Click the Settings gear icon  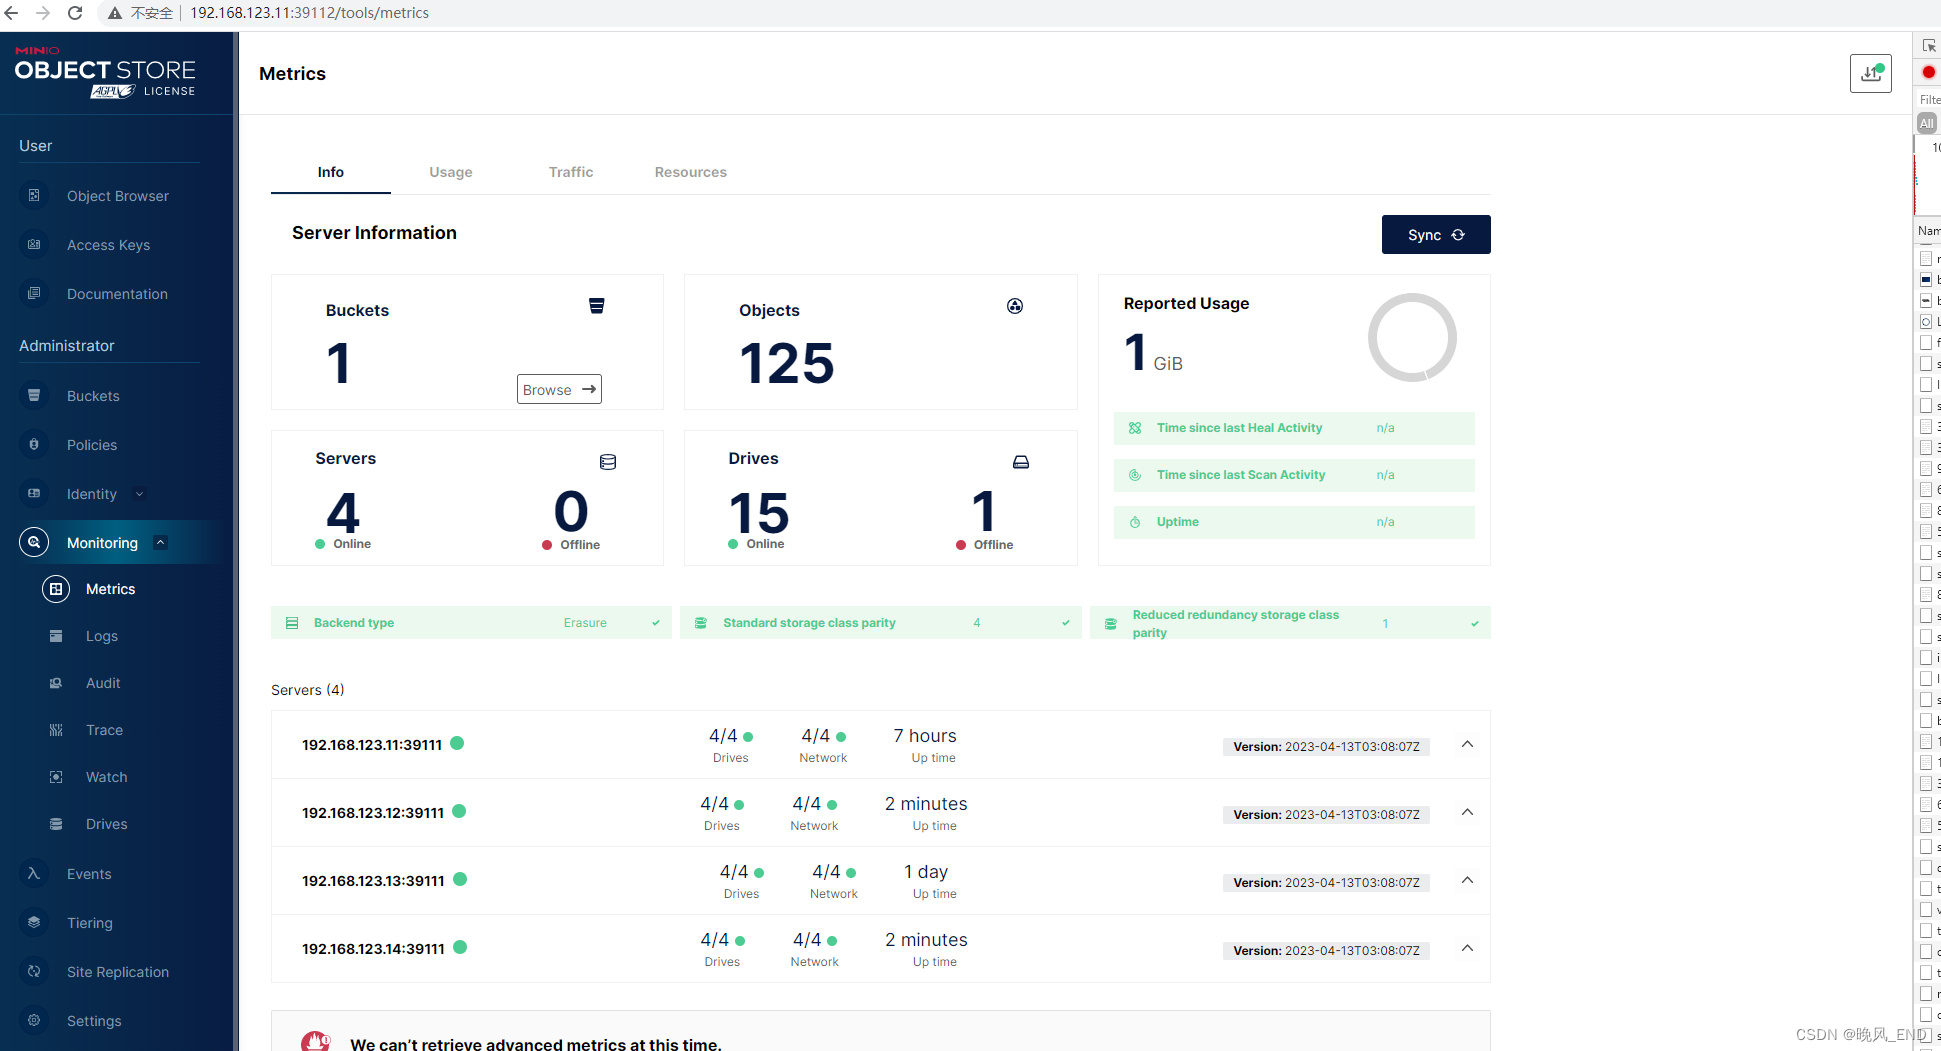(x=34, y=1020)
